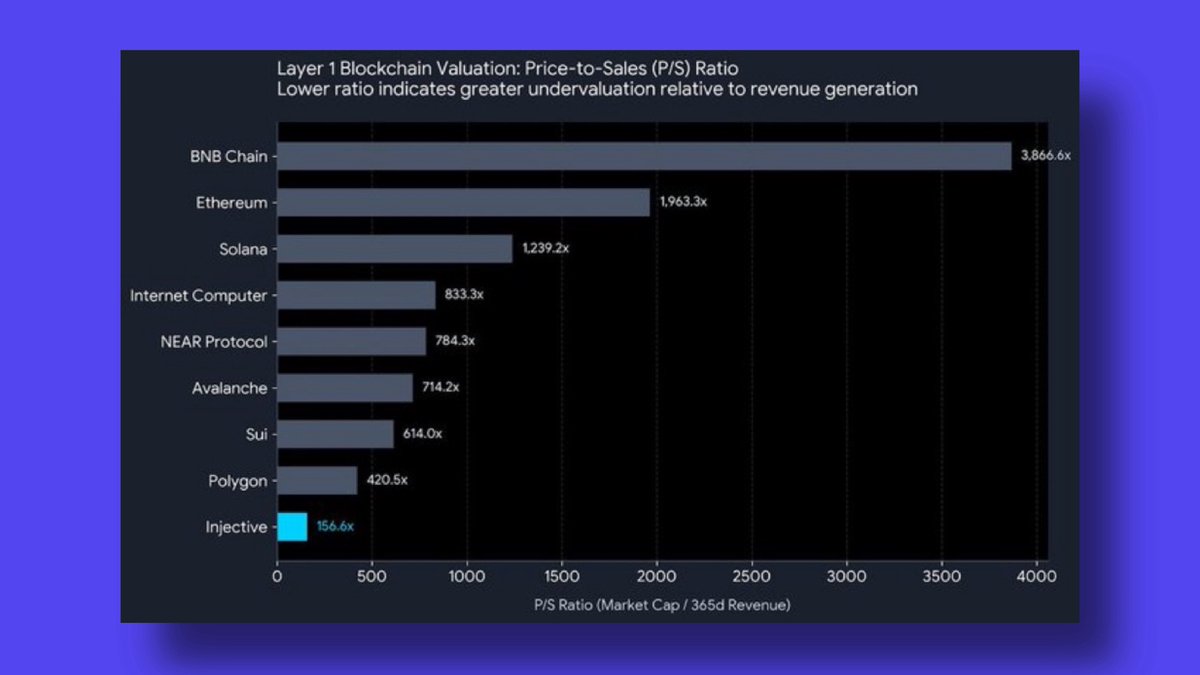Click the '500' x-axis tick label

372,577
